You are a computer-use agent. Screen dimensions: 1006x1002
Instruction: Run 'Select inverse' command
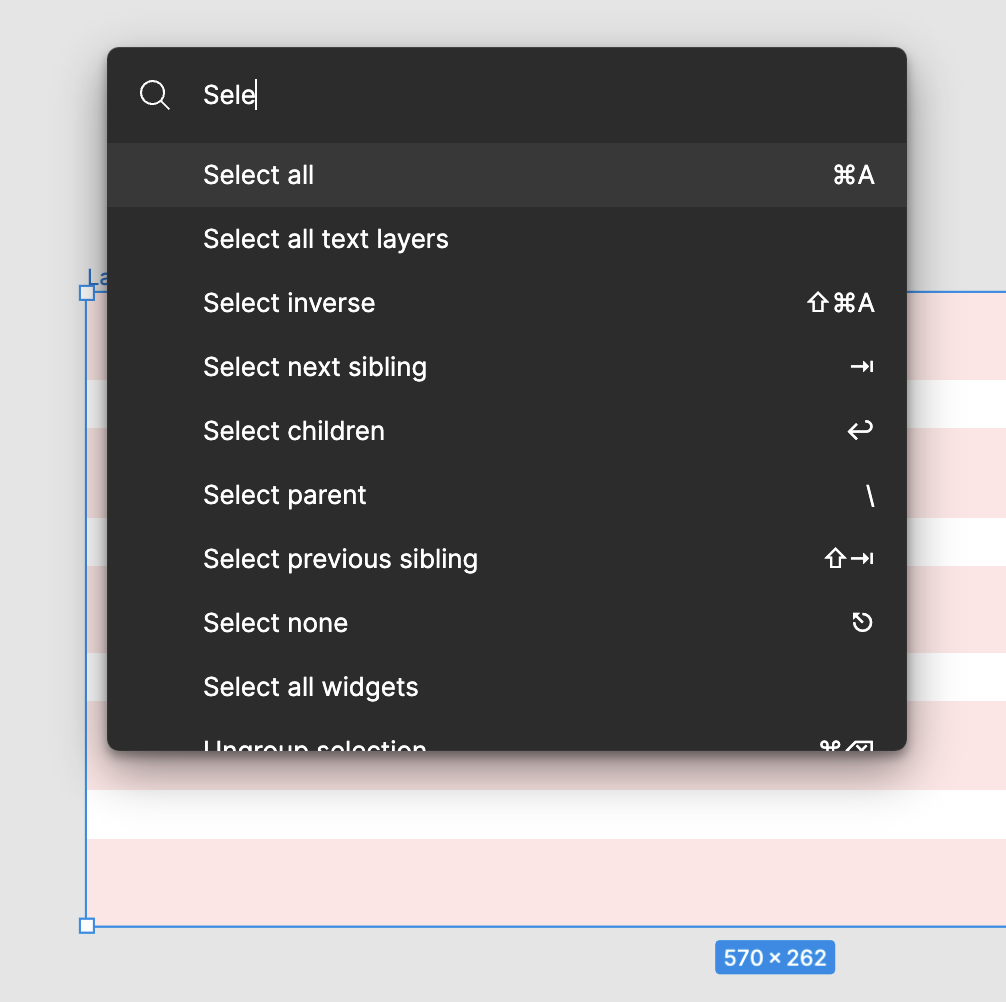[289, 303]
